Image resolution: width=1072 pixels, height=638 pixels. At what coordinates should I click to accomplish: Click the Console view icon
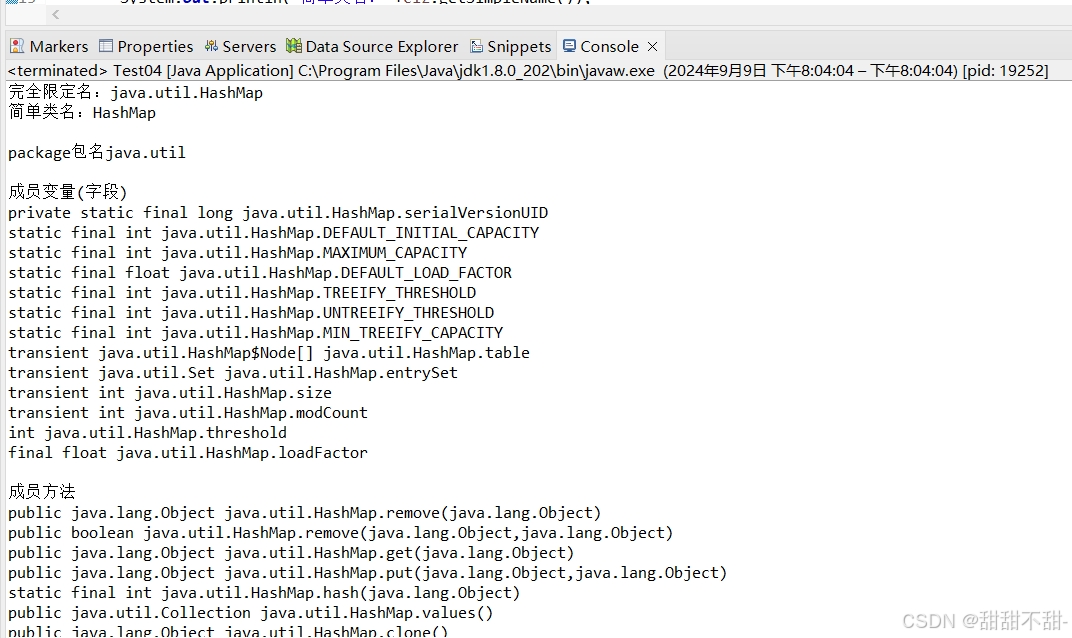(x=571, y=46)
